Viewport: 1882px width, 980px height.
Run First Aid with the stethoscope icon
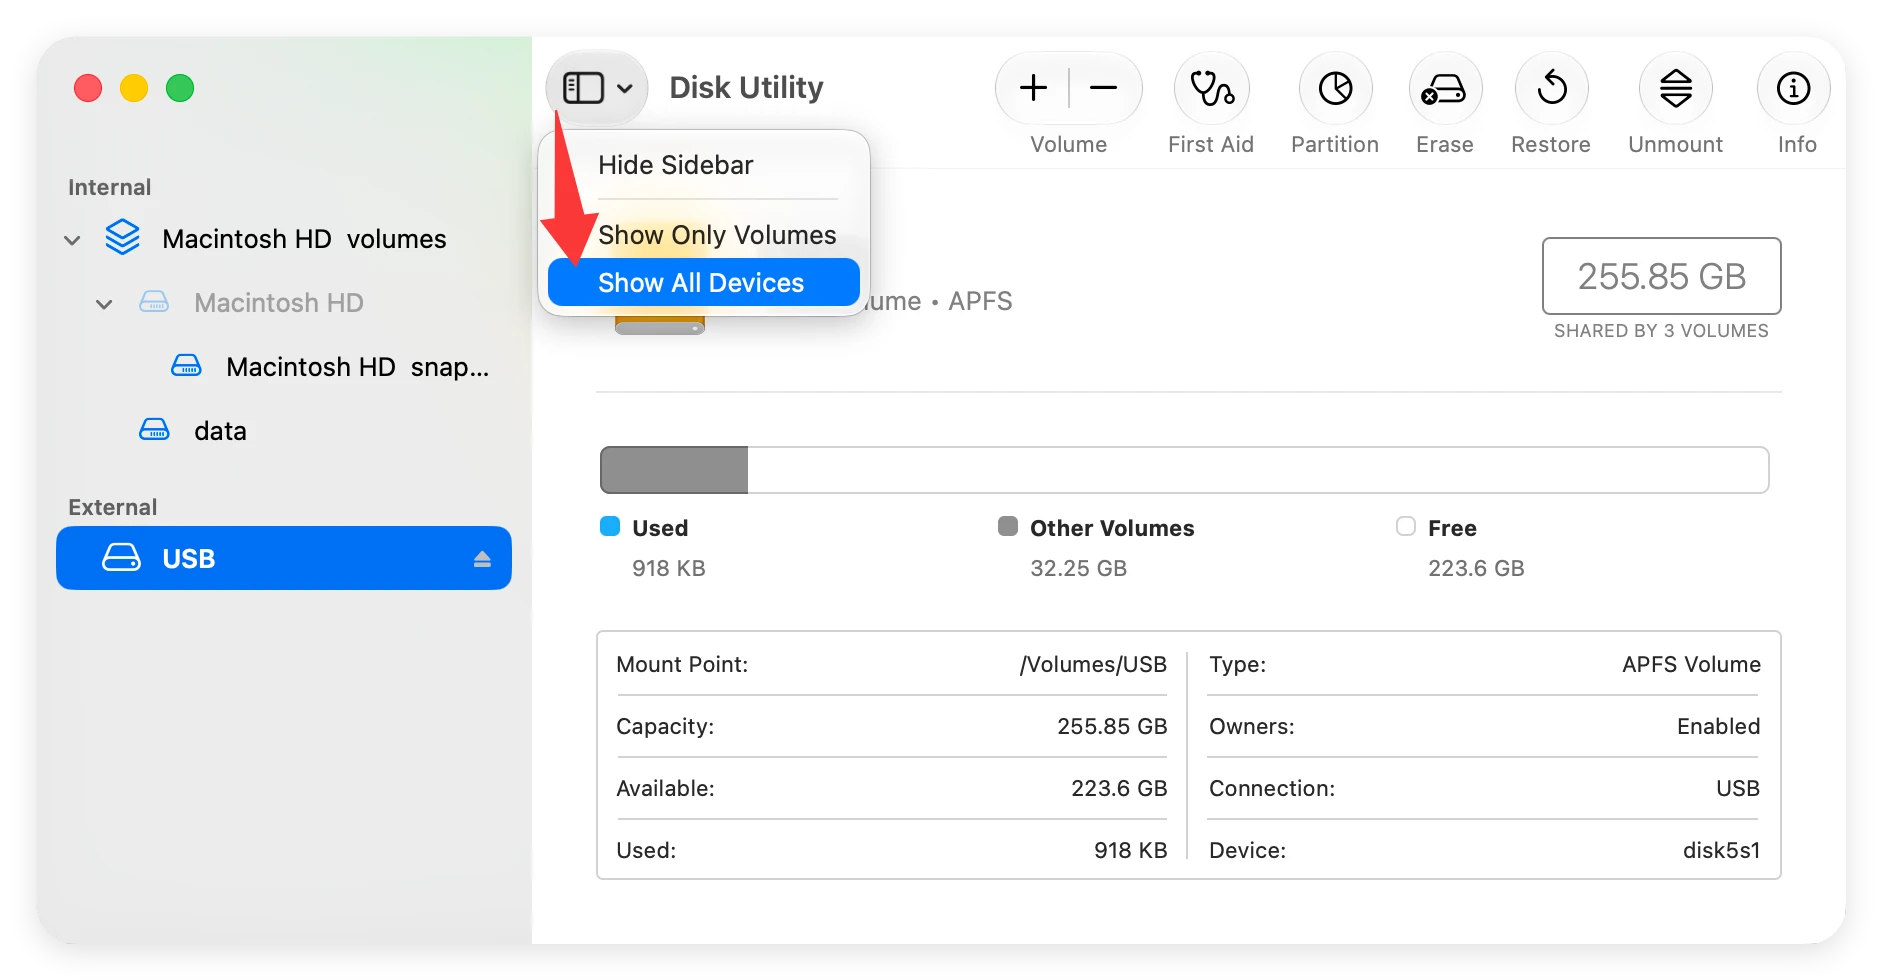(x=1211, y=88)
